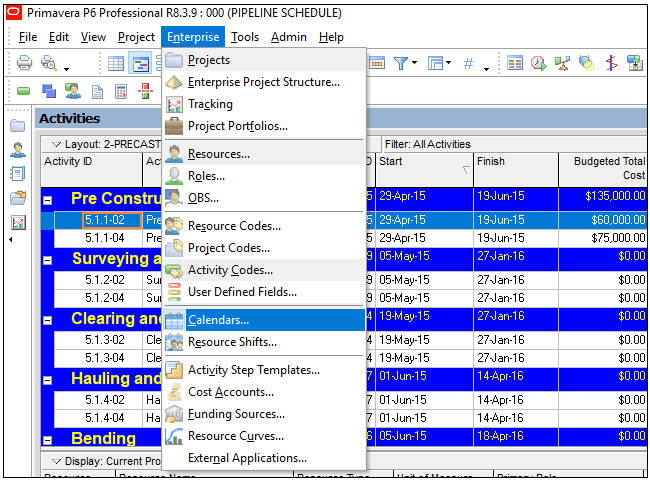Choose User Defined Fields... menu entry

pyautogui.click(x=264, y=292)
